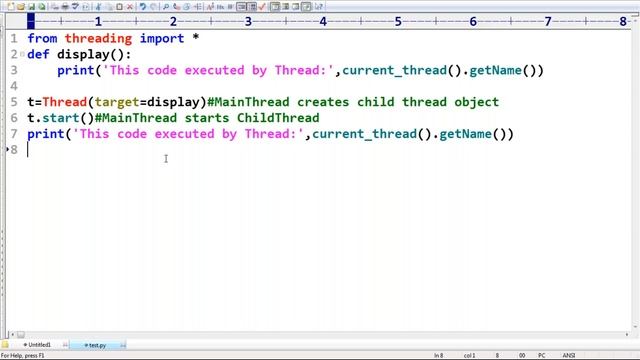Viewport: 640px width, 360px height.
Task: Click 'ANSI' encoding in status bar
Action: coord(569,356)
